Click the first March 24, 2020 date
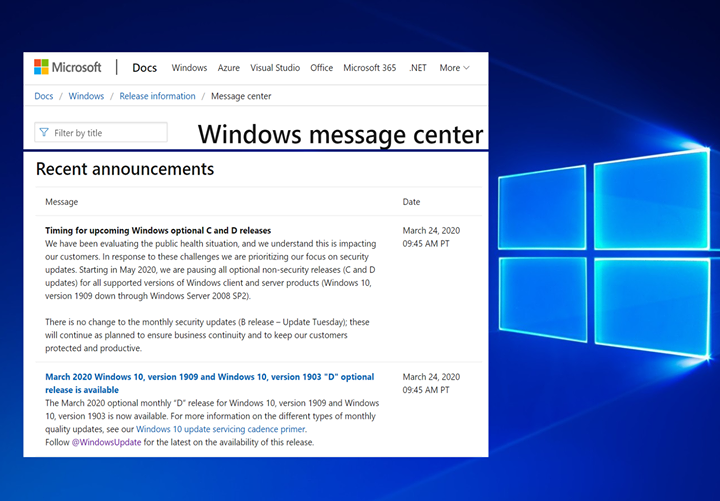This screenshot has width=720, height=501. pos(431,231)
